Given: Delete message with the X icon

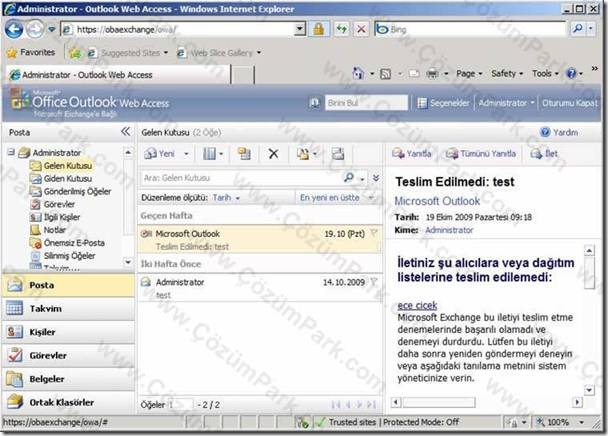Looking at the screenshot, I should [273, 154].
